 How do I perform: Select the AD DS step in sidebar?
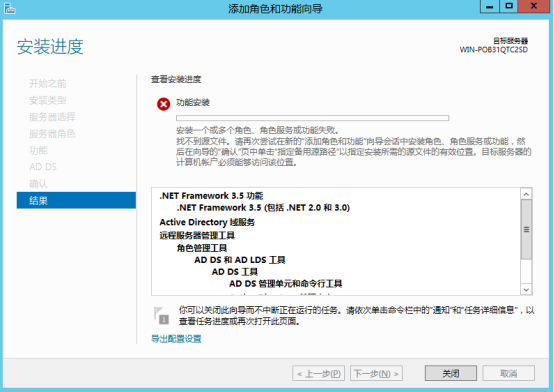point(43,167)
